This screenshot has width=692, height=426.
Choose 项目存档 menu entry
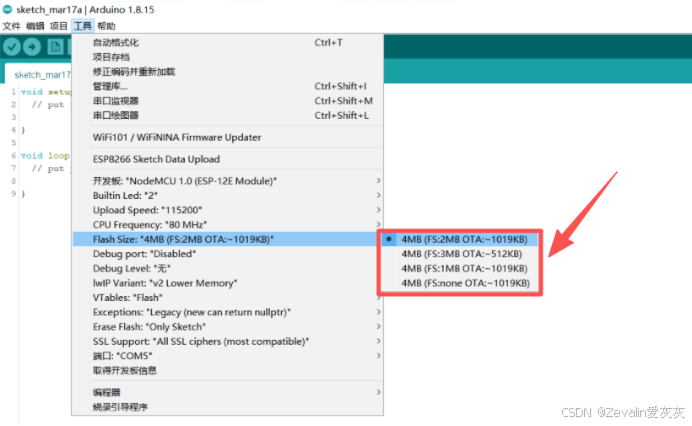pyautogui.click(x=227, y=57)
